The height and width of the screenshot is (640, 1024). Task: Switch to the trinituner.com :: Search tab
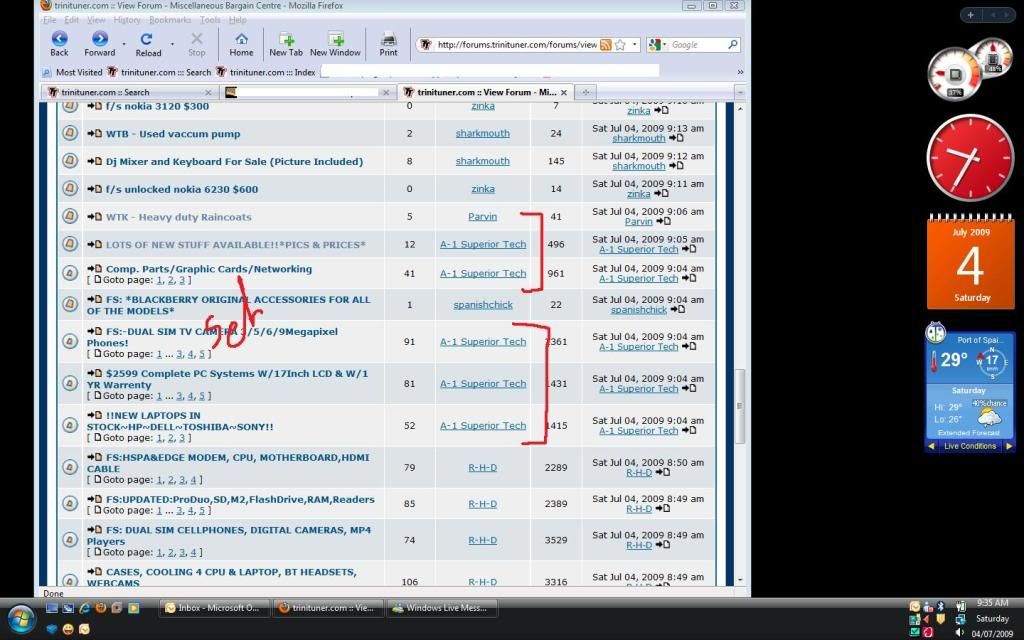(x=130, y=93)
